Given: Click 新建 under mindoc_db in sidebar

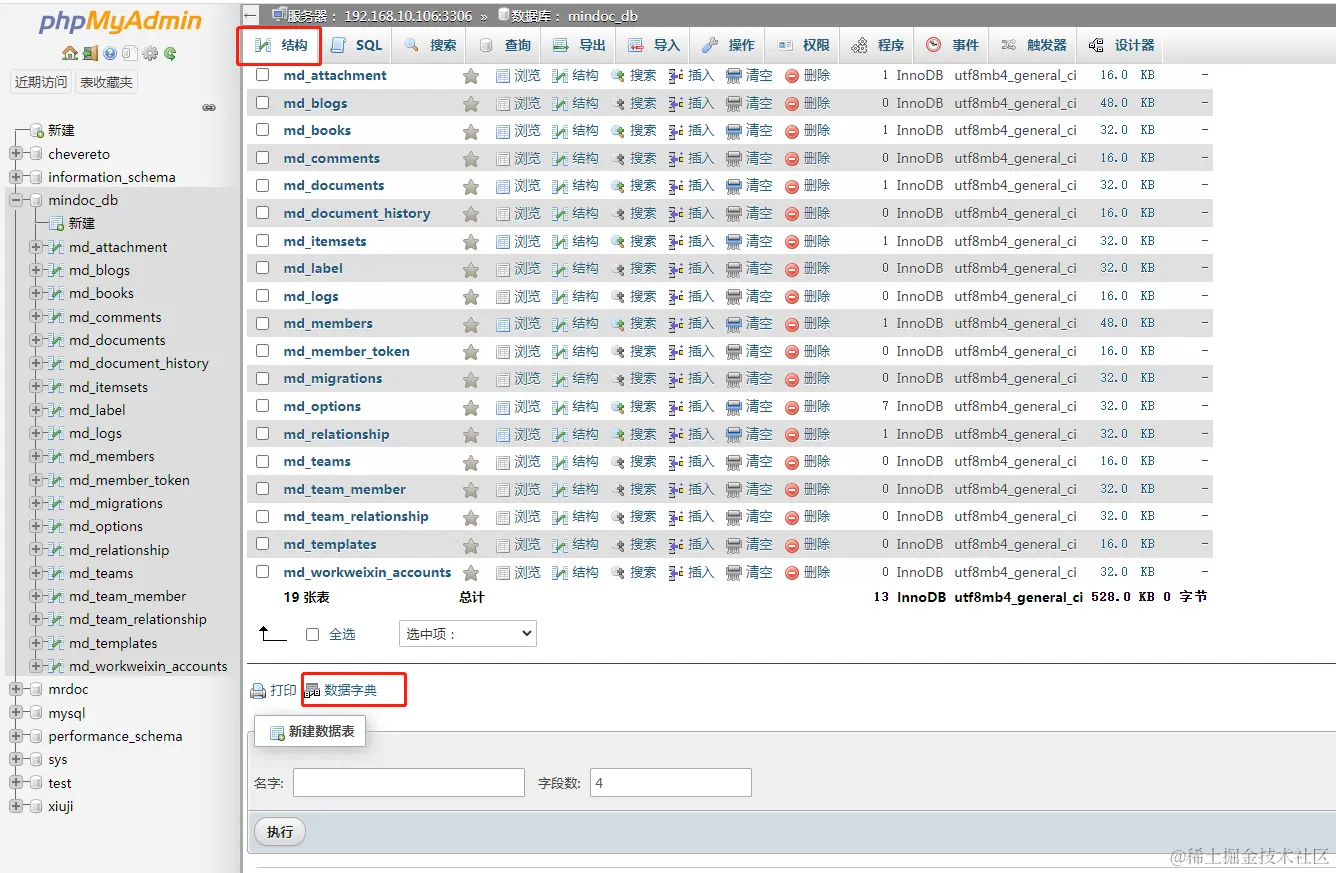Looking at the screenshot, I should tap(82, 223).
